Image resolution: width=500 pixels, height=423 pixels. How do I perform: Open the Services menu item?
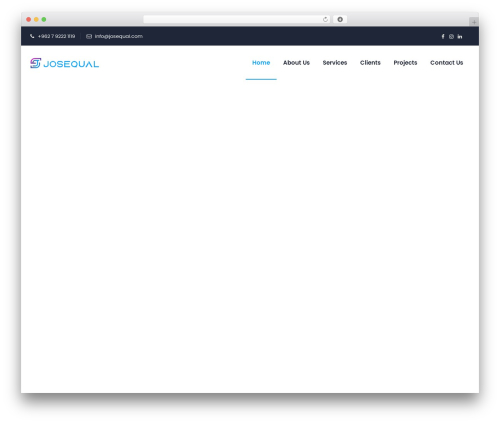click(x=335, y=63)
